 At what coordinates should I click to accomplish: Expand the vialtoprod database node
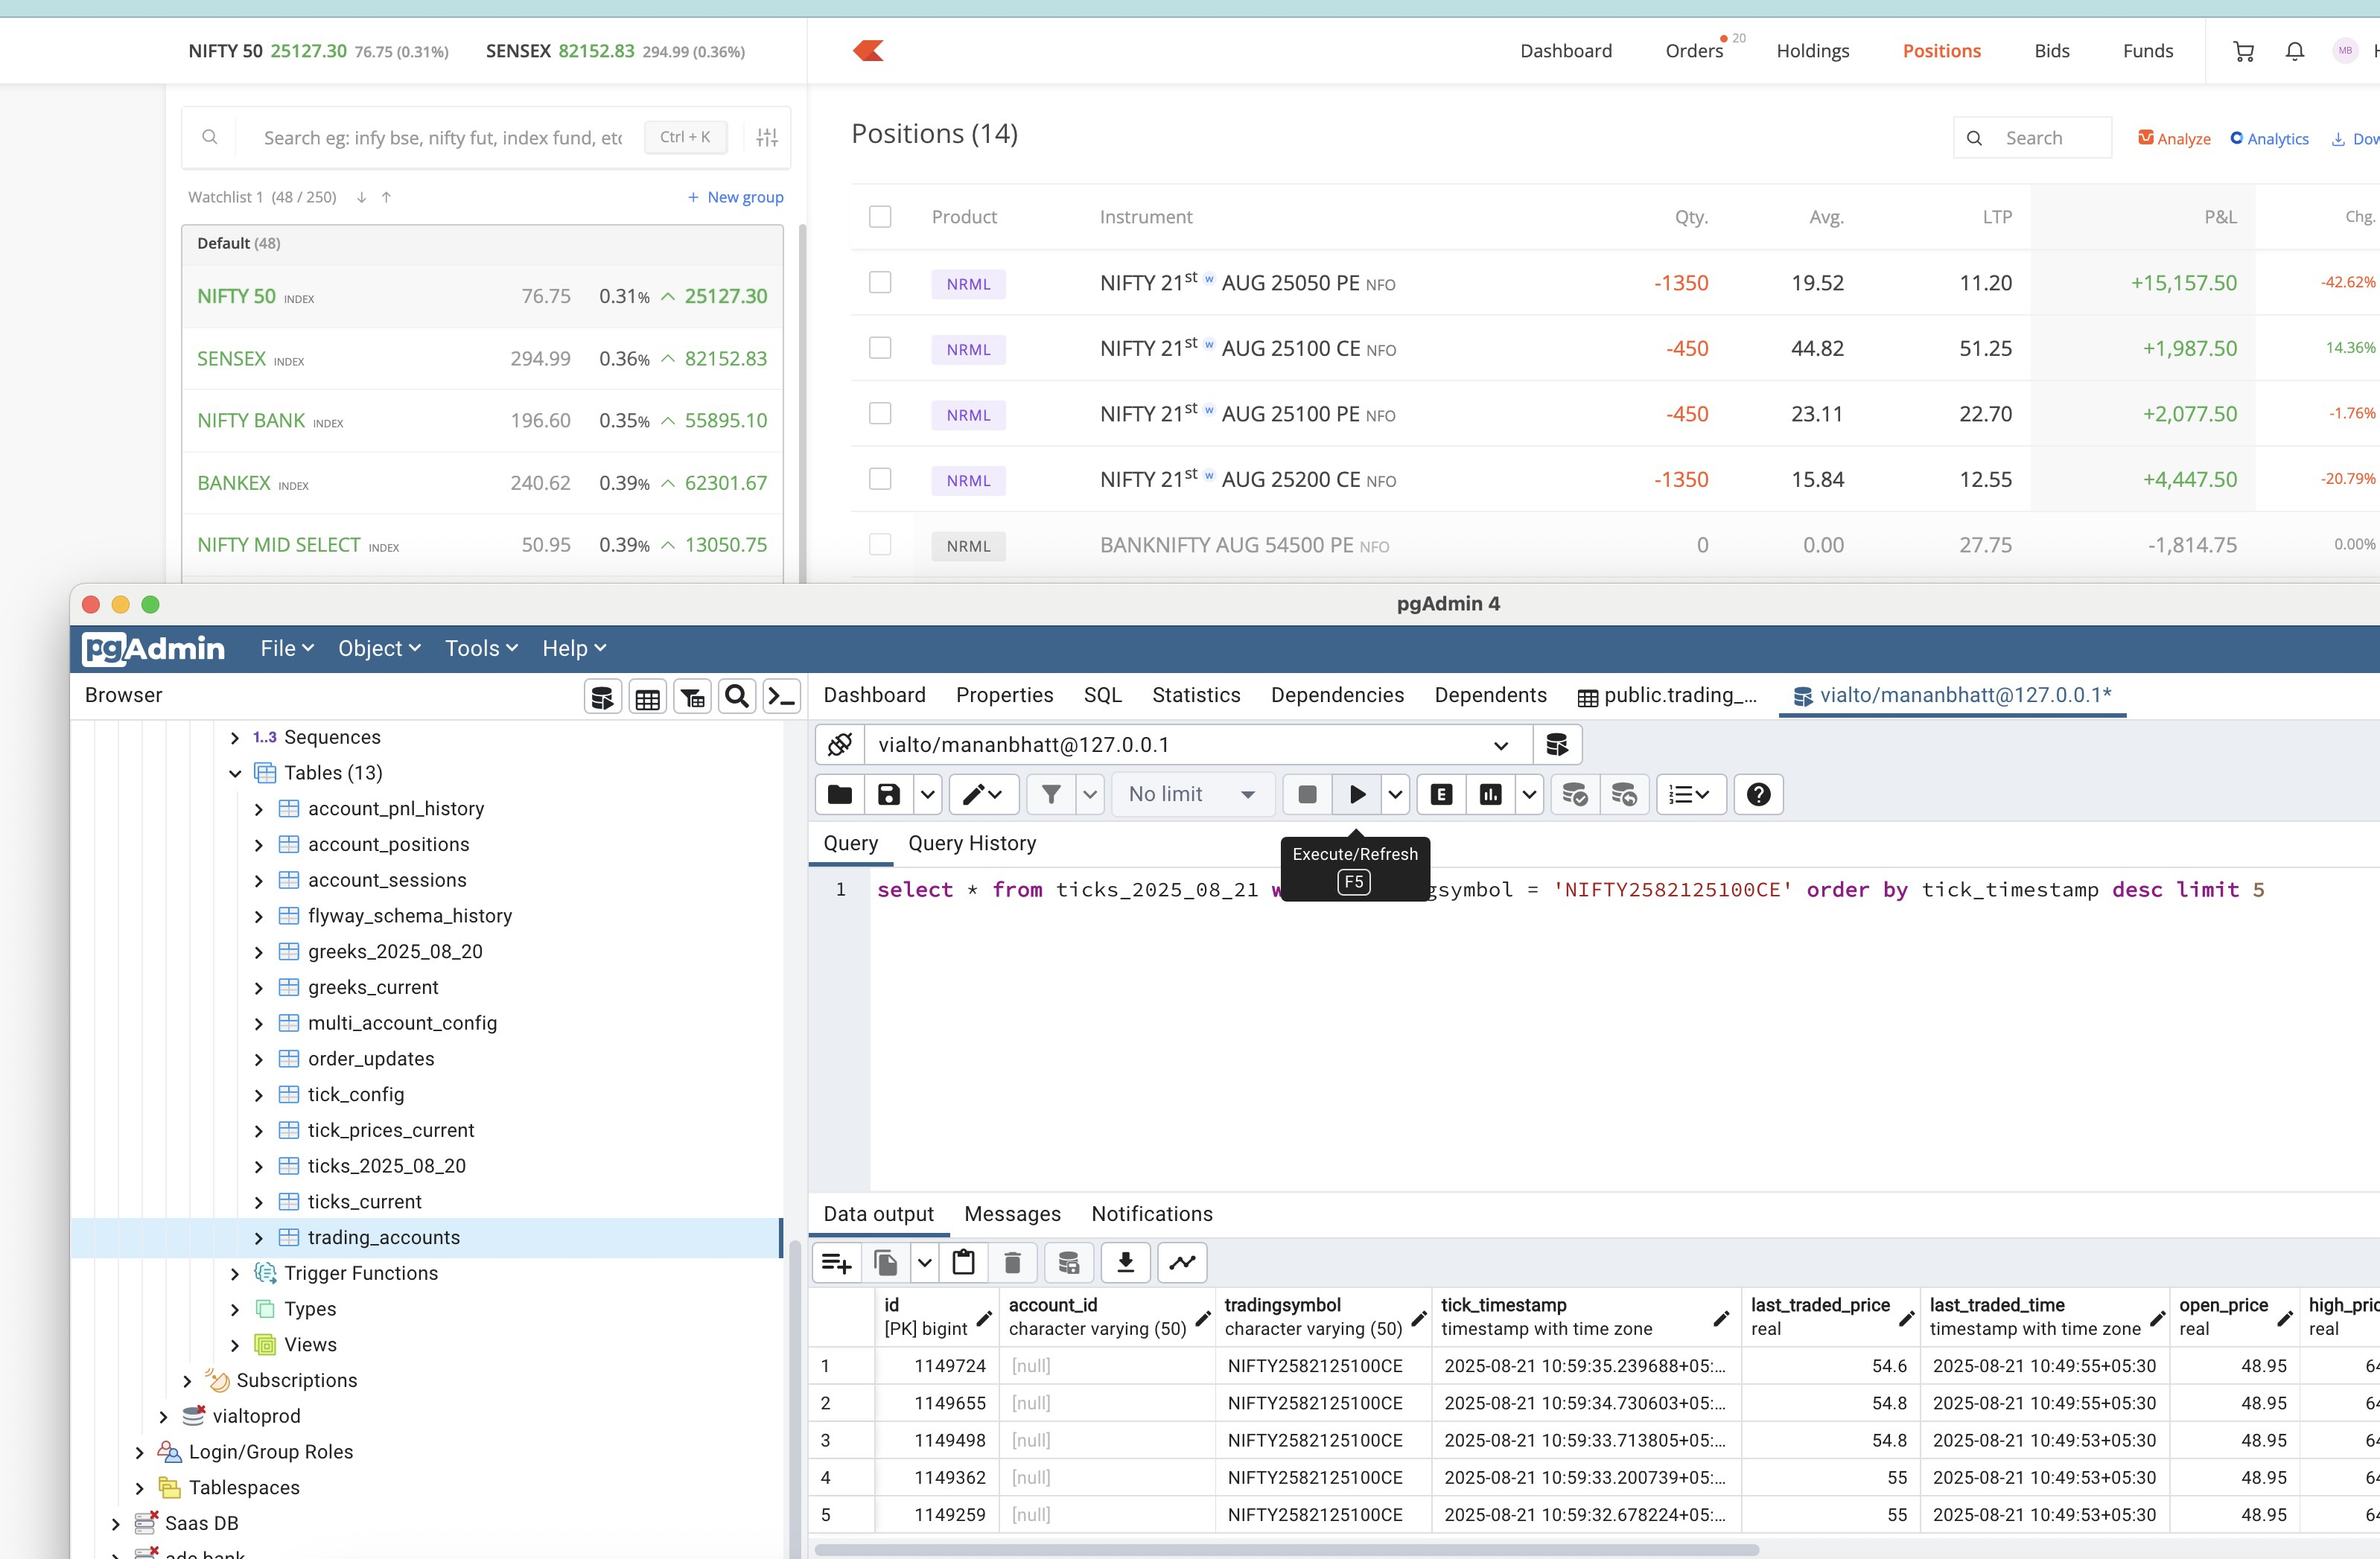coord(164,1417)
